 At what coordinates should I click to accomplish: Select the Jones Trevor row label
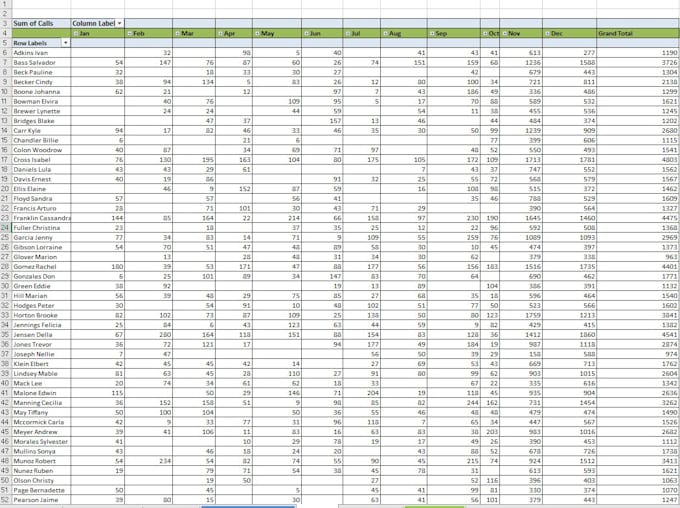(x=41, y=344)
